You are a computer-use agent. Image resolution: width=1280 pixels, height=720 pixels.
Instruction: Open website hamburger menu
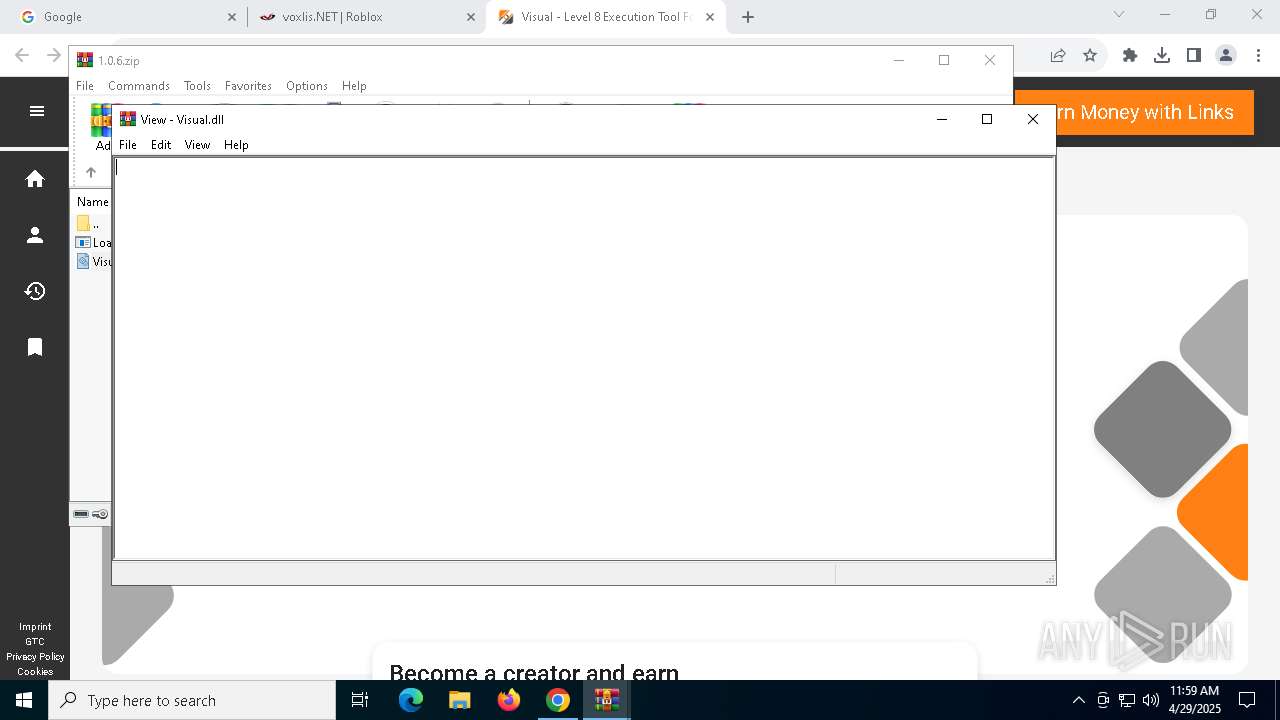[x=37, y=111]
